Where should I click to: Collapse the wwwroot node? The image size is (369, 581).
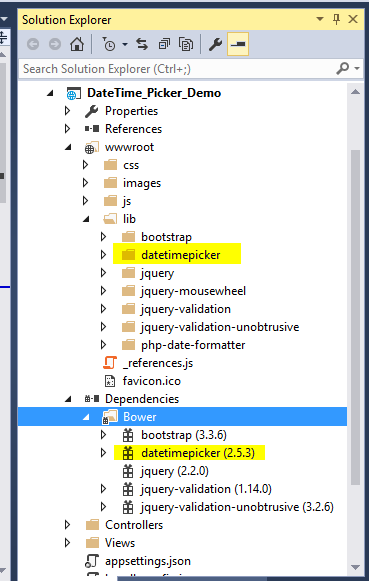(x=68, y=147)
